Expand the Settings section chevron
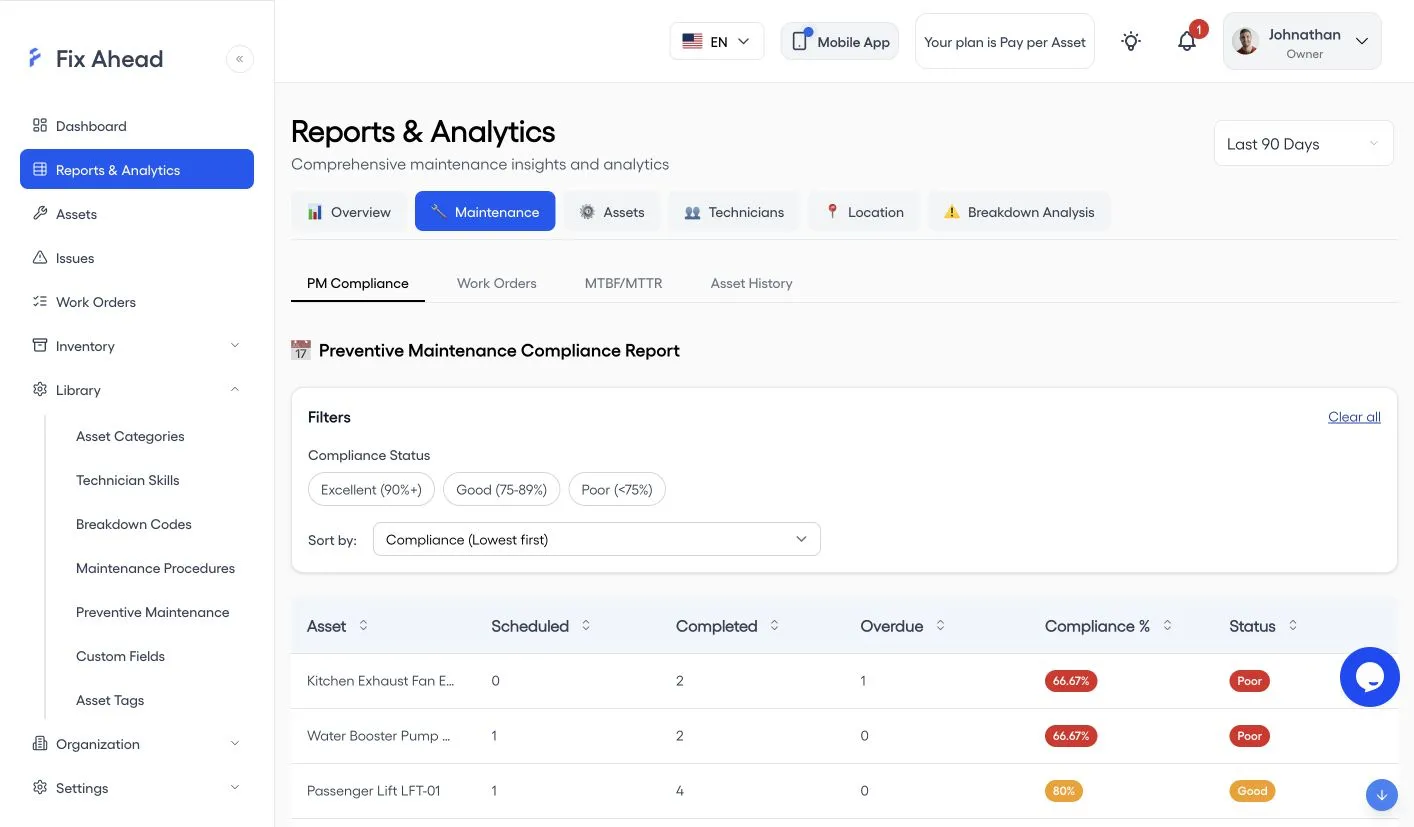 pyautogui.click(x=235, y=788)
